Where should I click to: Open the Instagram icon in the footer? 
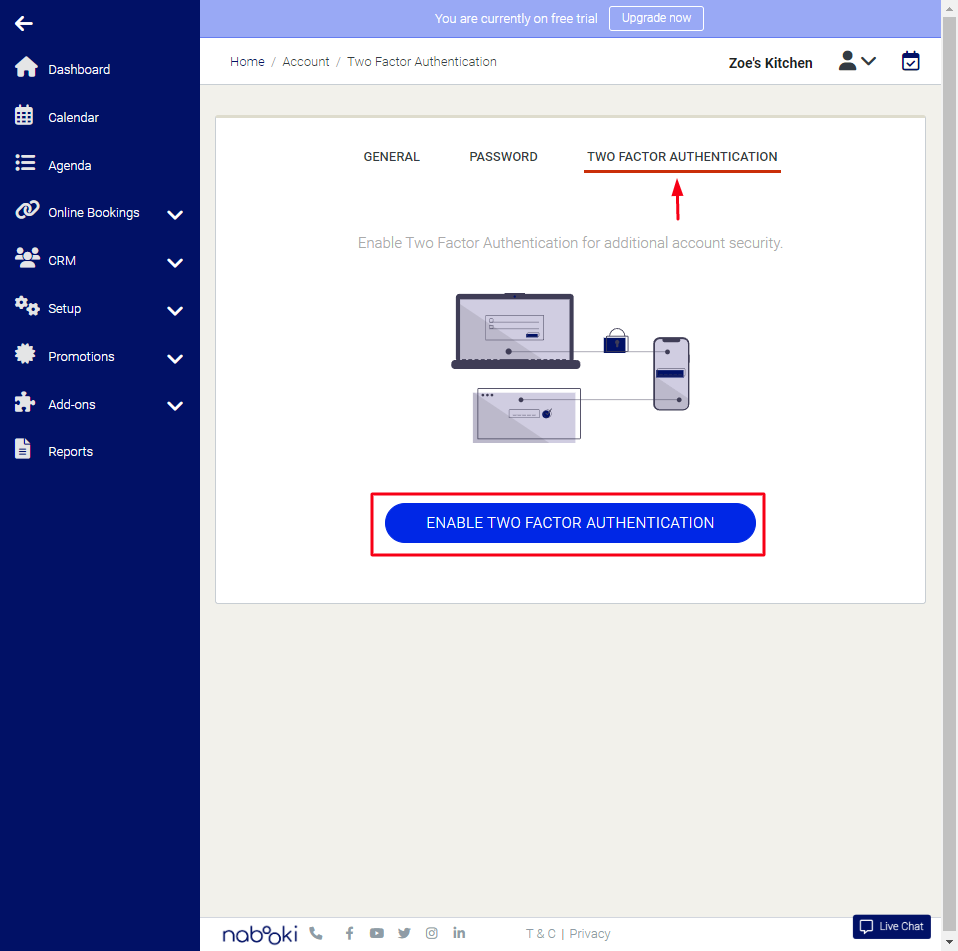click(x=431, y=933)
